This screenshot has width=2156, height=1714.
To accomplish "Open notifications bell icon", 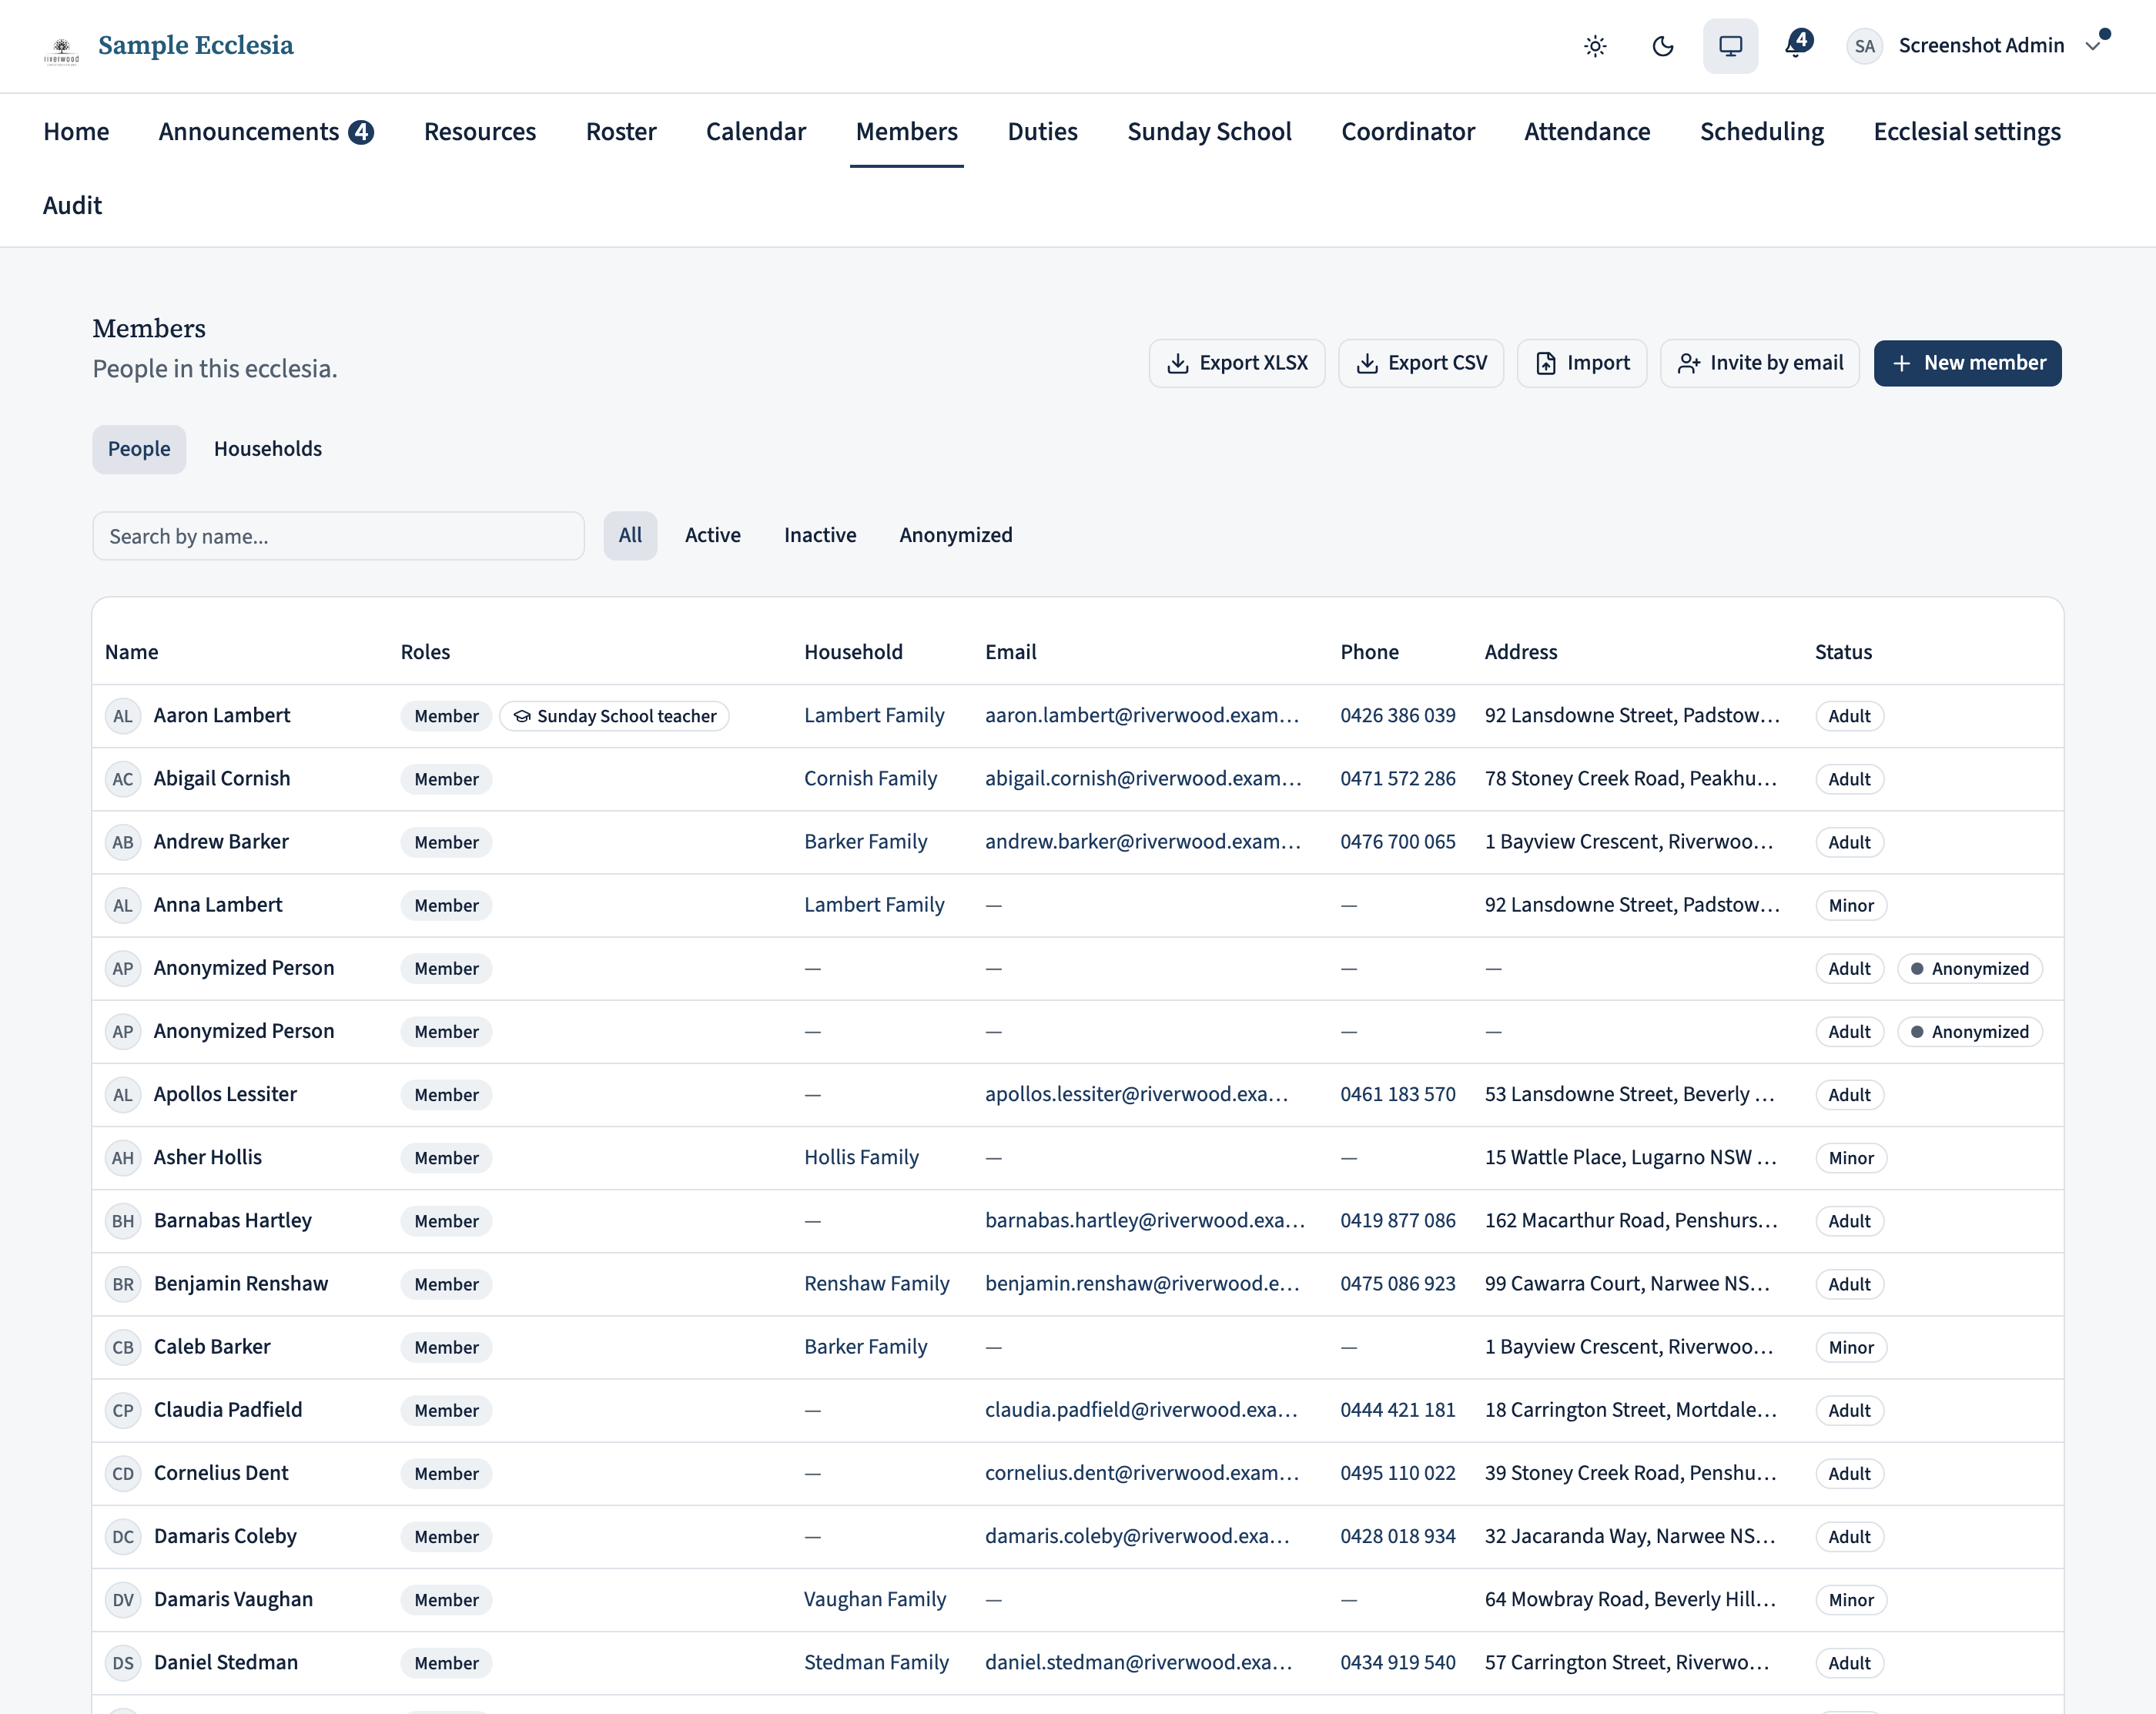I will pos(1798,45).
